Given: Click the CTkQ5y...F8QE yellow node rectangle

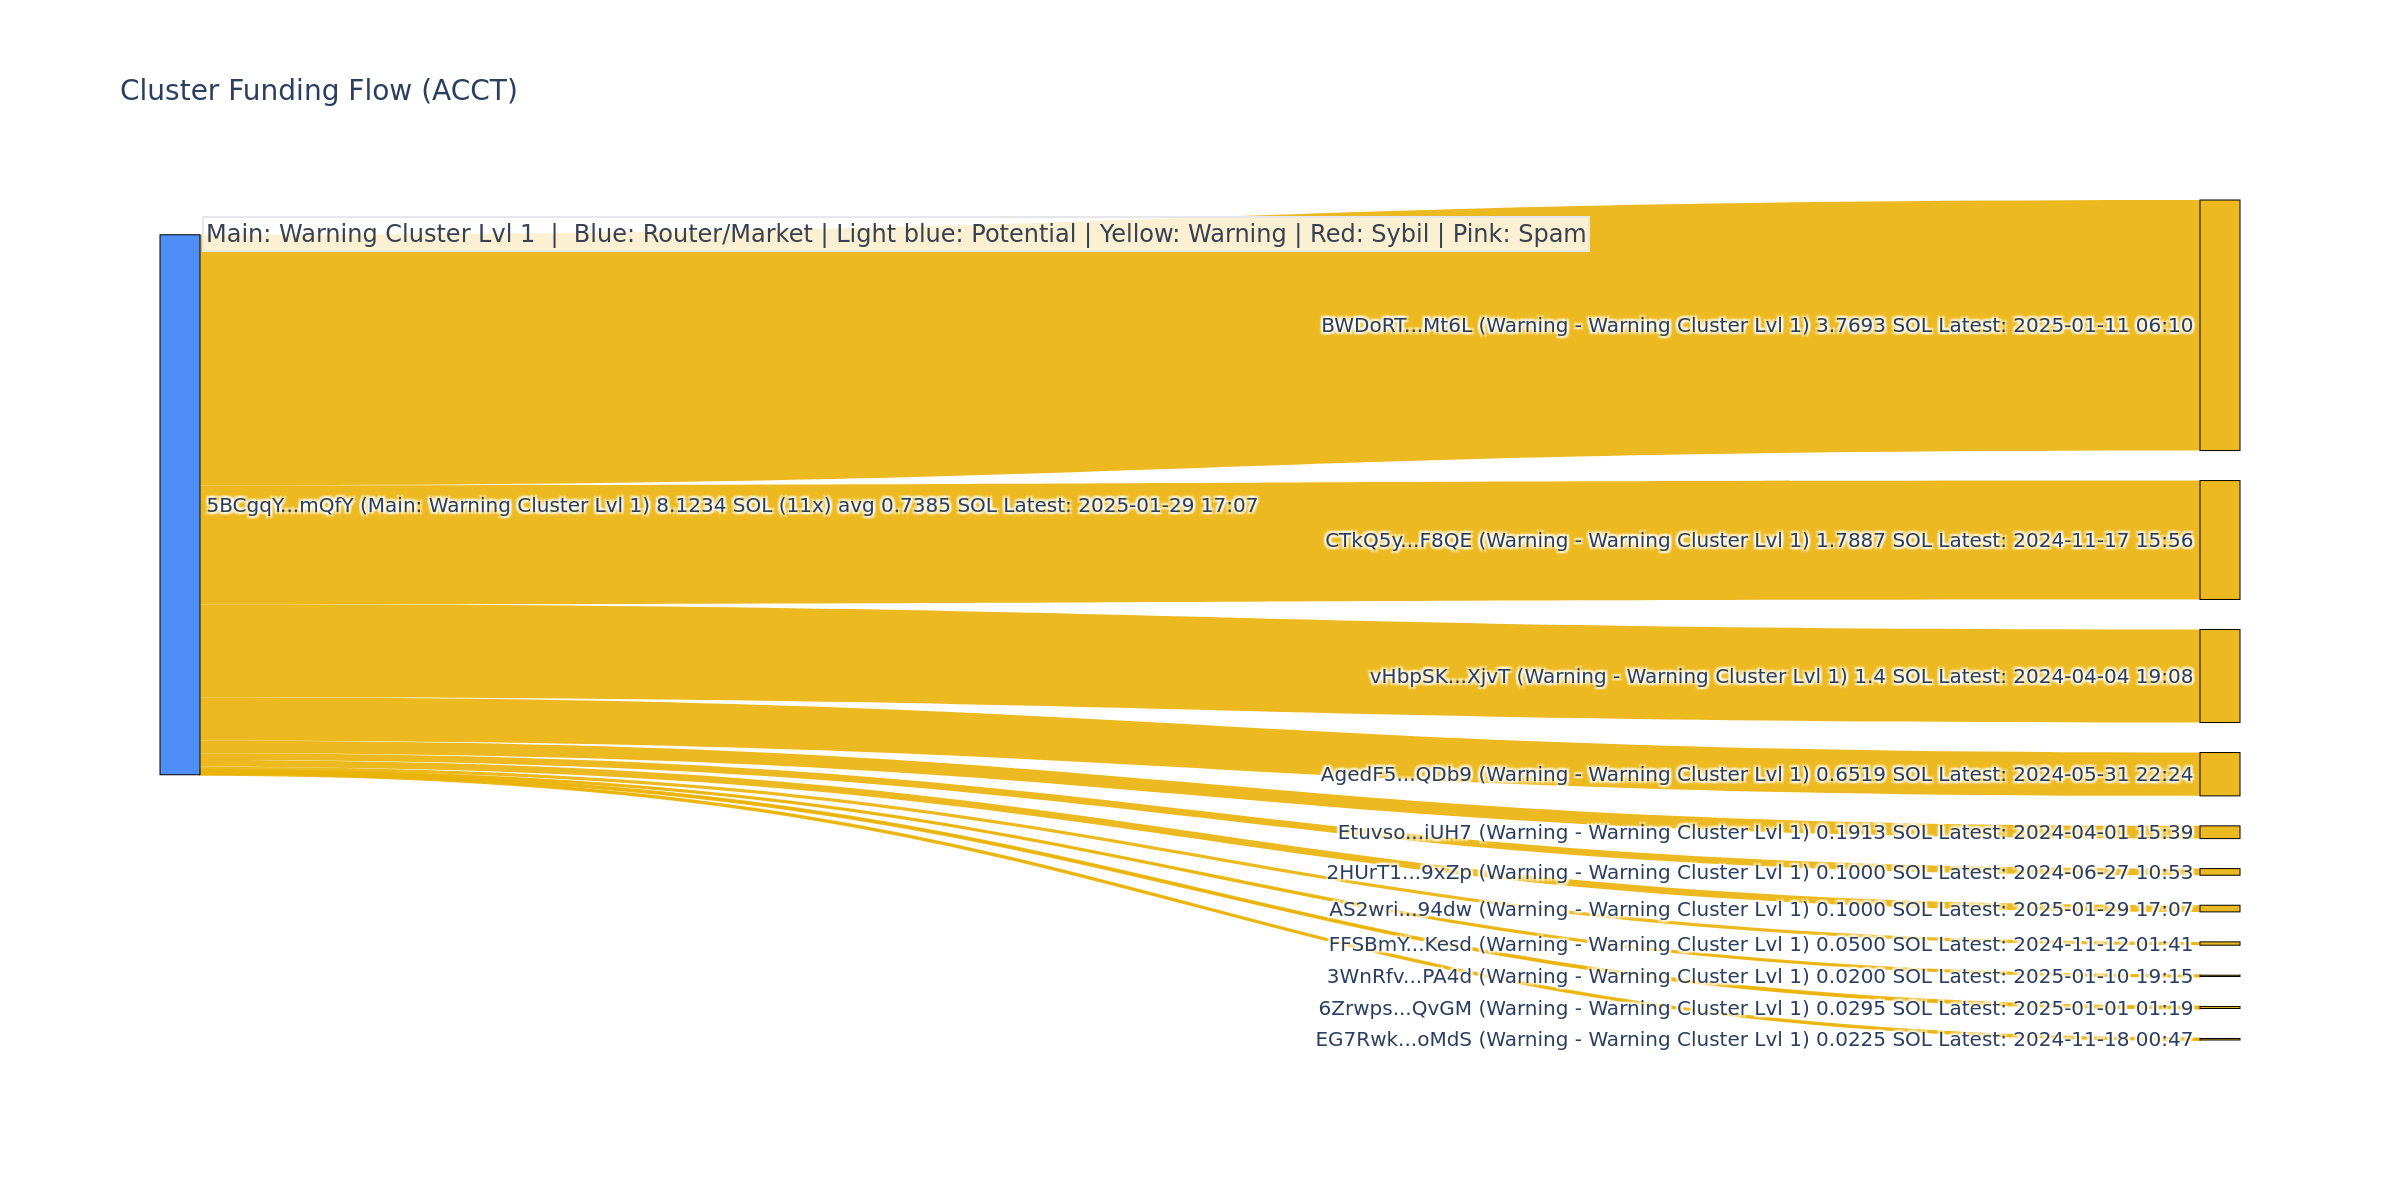Looking at the screenshot, I should 2219,540.
